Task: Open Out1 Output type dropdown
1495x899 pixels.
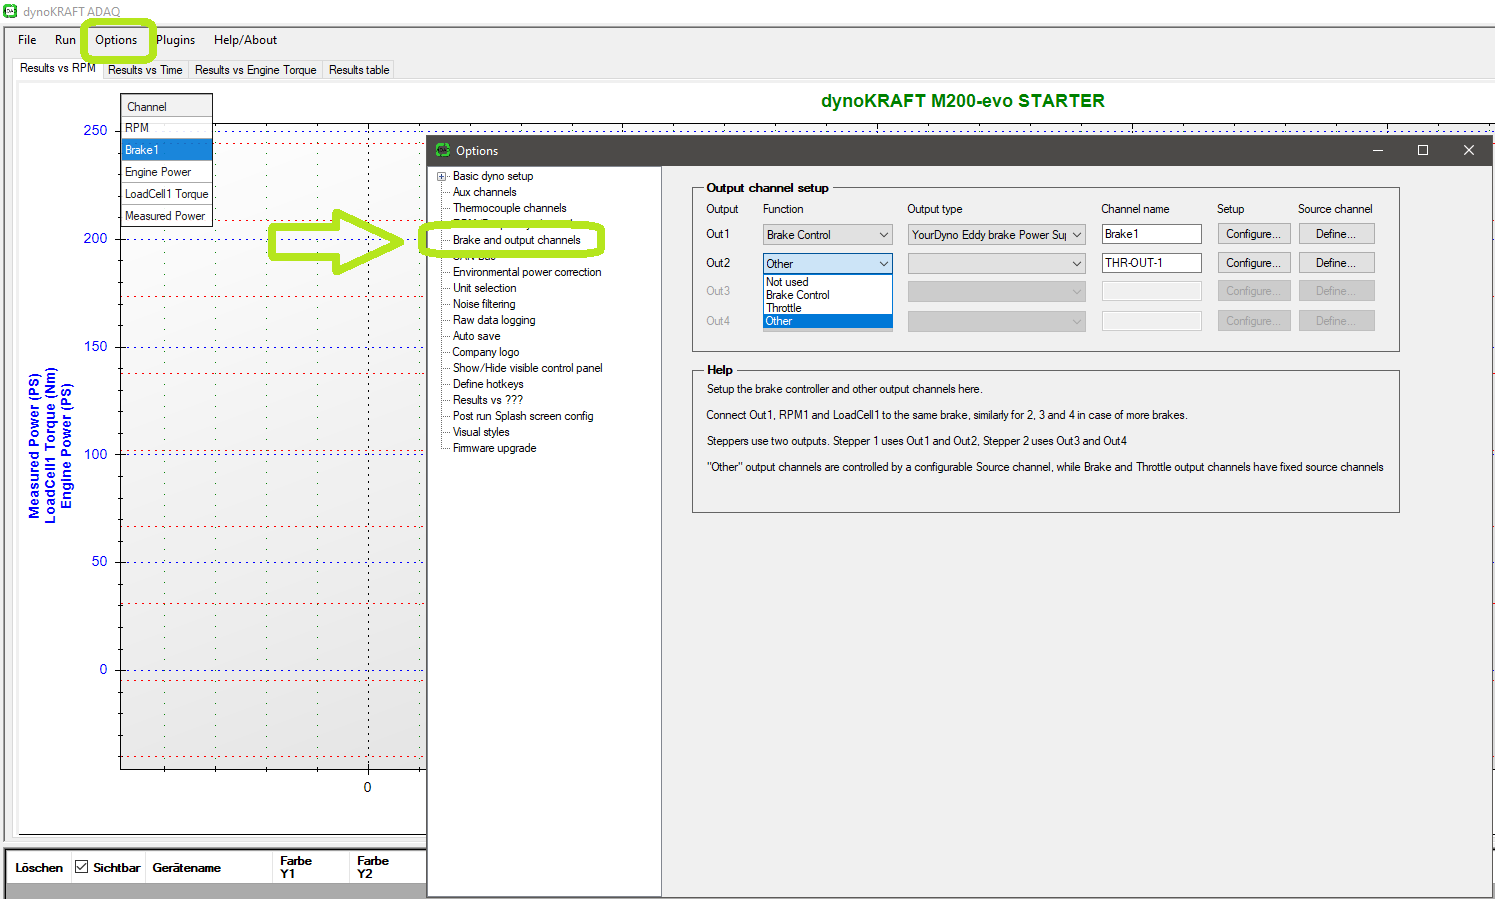Action: (996, 235)
